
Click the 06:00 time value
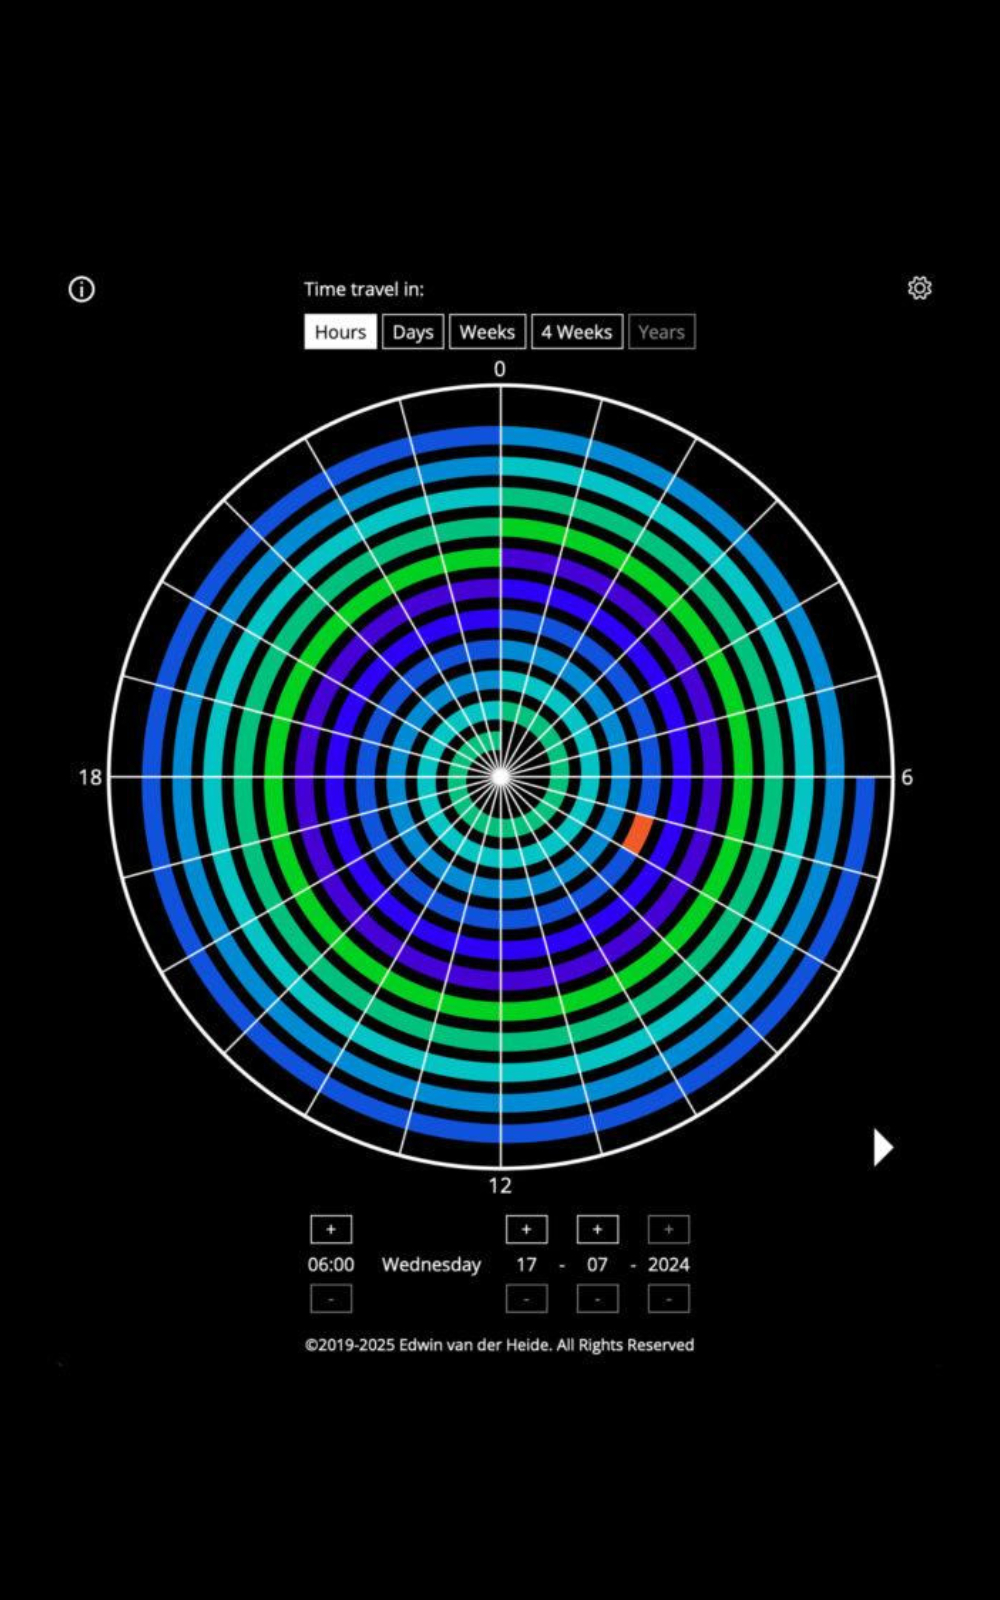coord(331,1264)
